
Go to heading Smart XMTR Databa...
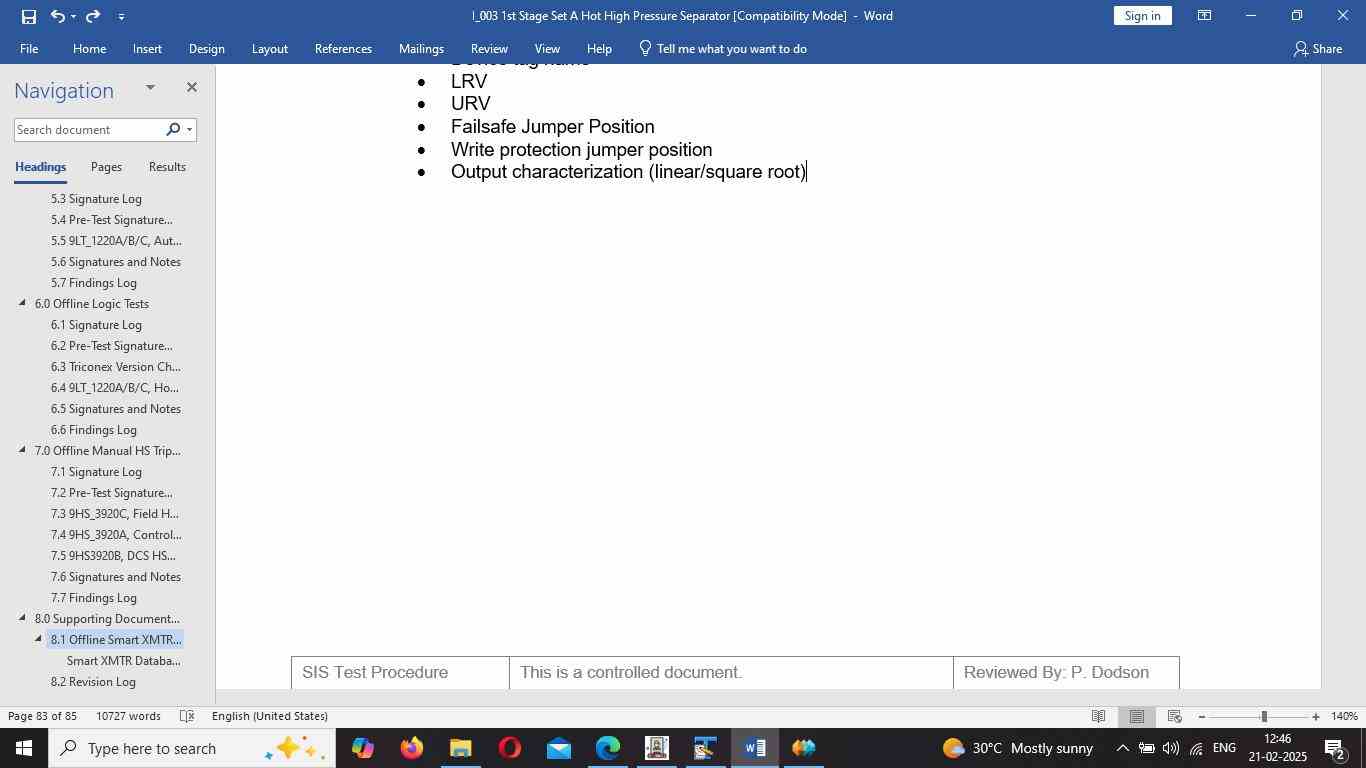click(123, 661)
